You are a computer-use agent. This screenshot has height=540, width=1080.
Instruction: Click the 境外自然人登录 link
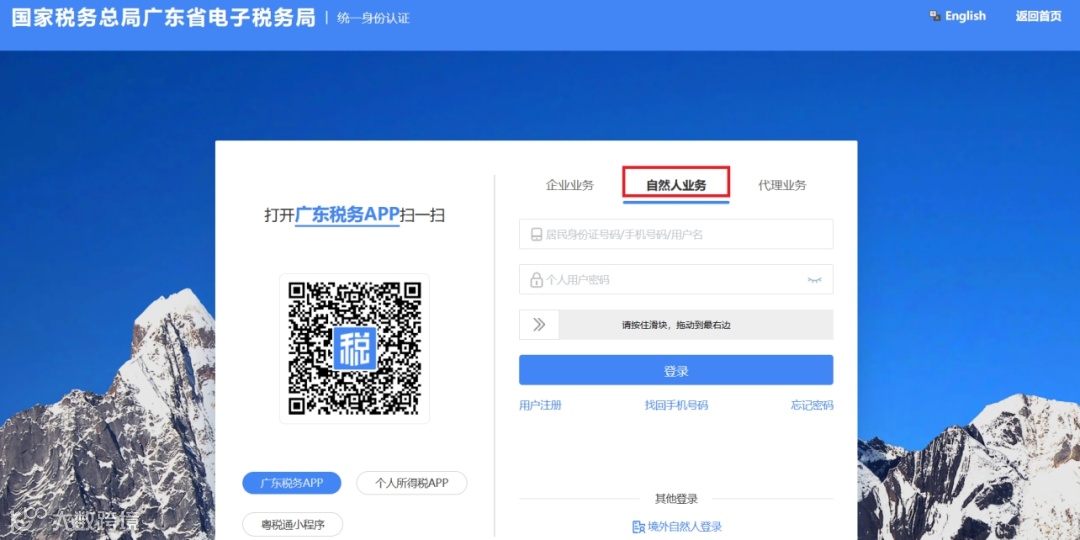click(685, 527)
